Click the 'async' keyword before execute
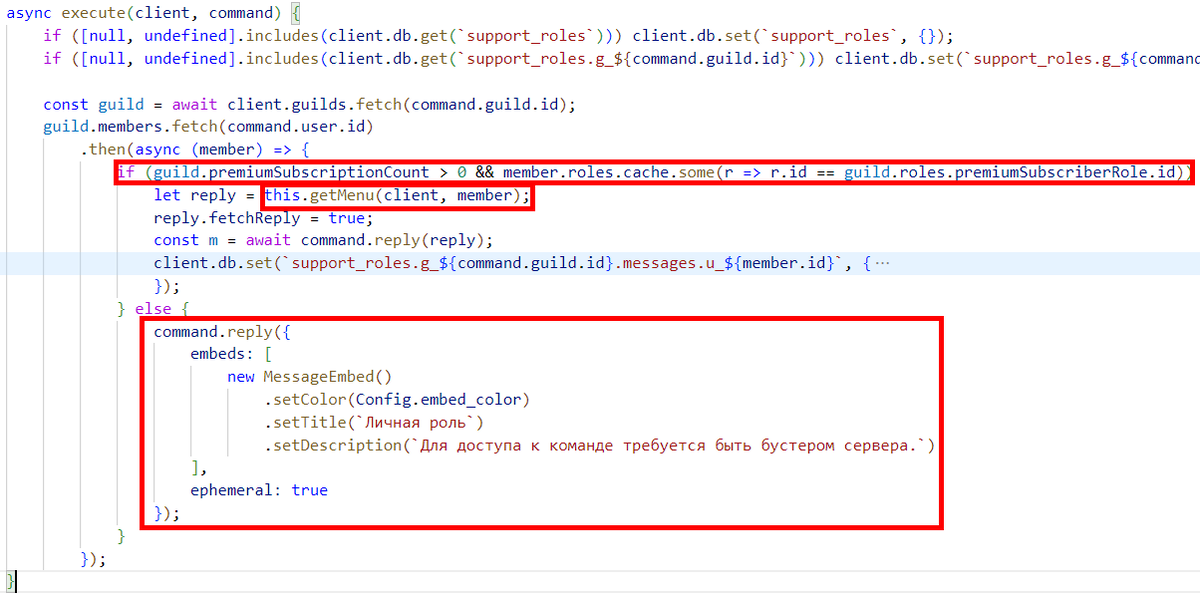The image size is (1200, 600). [31, 13]
